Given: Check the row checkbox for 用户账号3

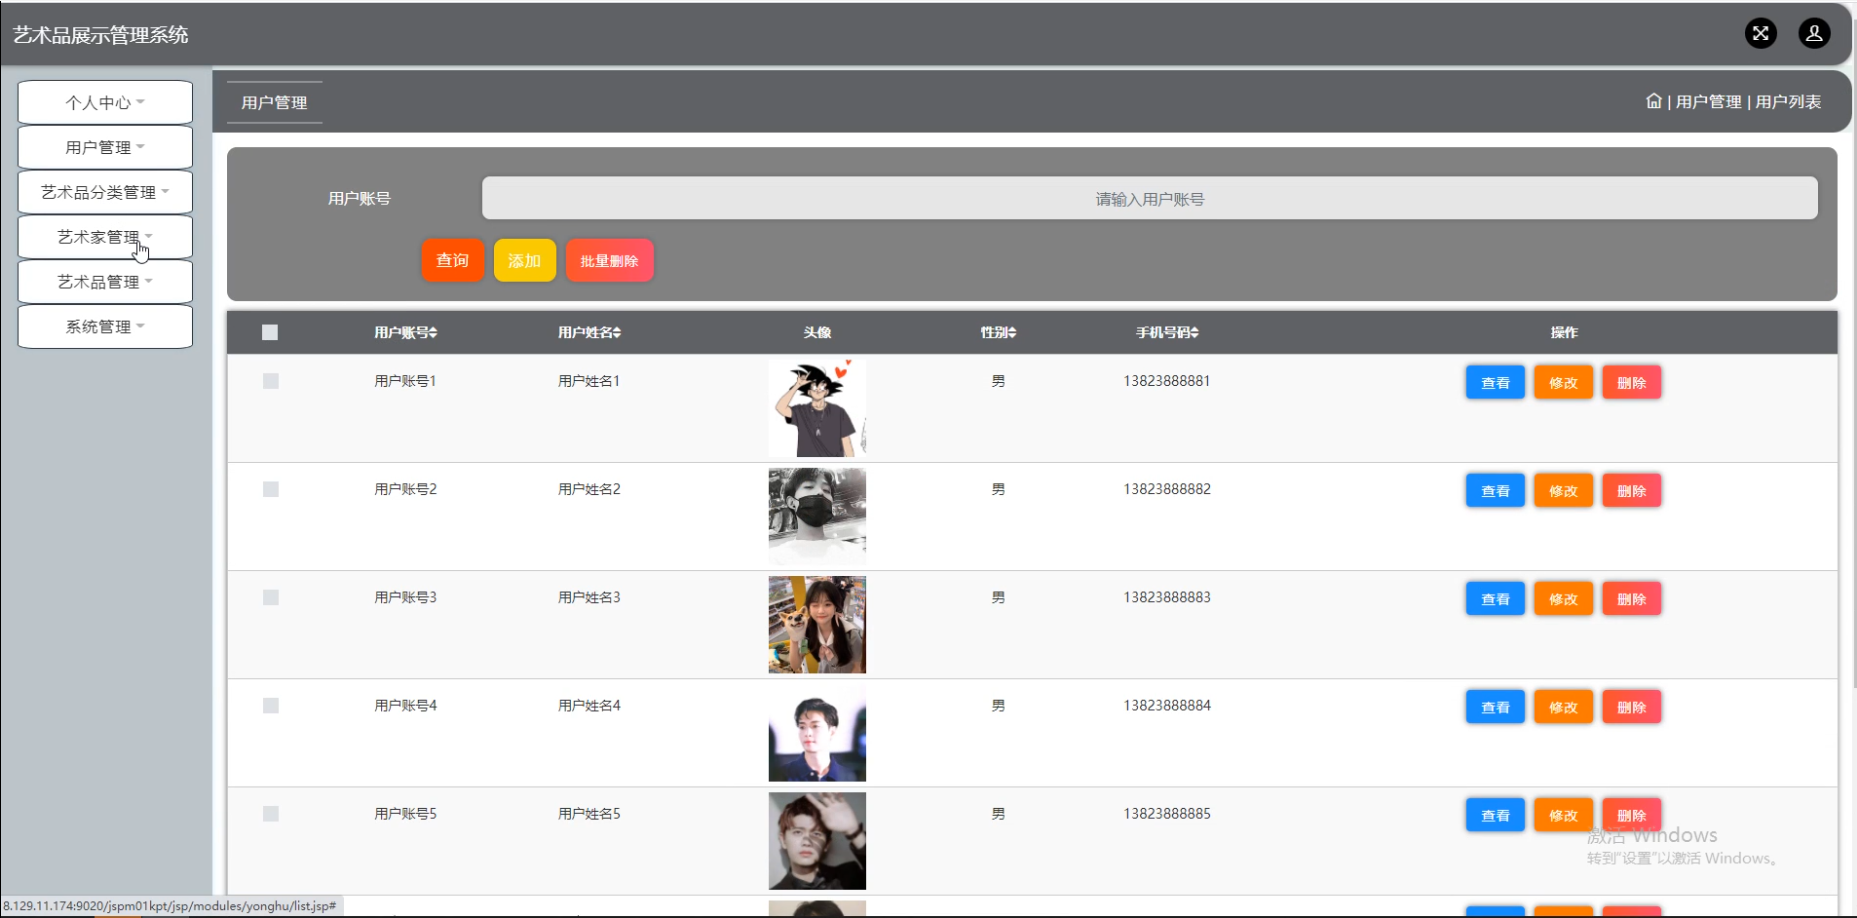Looking at the screenshot, I should click(x=270, y=597).
